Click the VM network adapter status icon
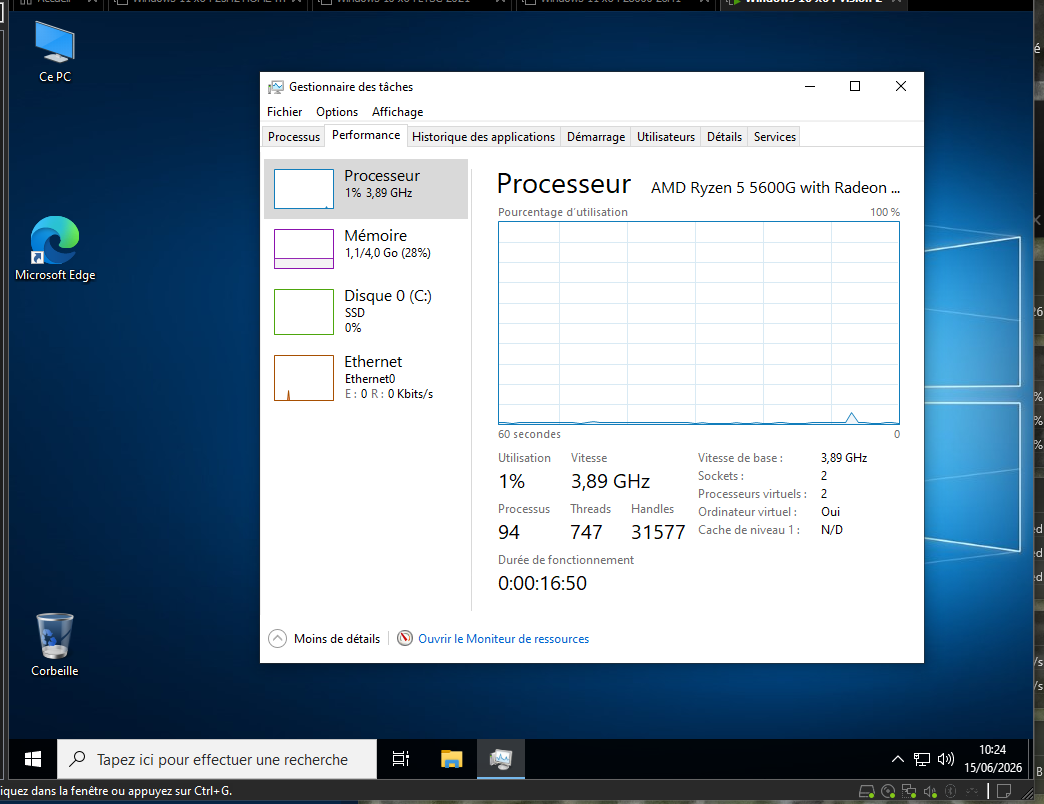1044x804 pixels. (909, 791)
